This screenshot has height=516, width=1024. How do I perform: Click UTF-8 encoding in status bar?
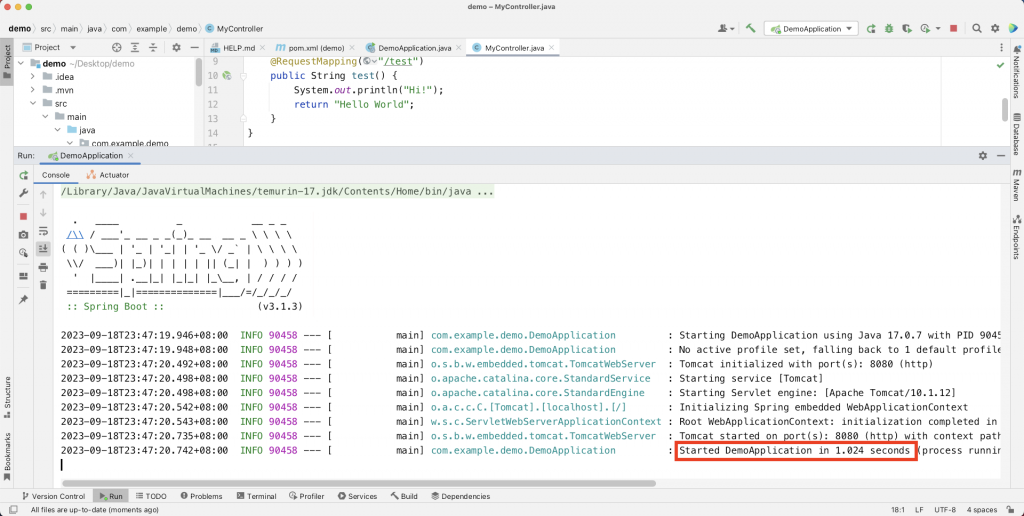click(944, 509)
